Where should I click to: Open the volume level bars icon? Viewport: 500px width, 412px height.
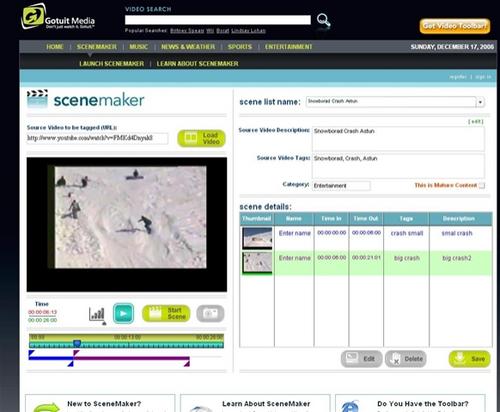coord(97,314)
